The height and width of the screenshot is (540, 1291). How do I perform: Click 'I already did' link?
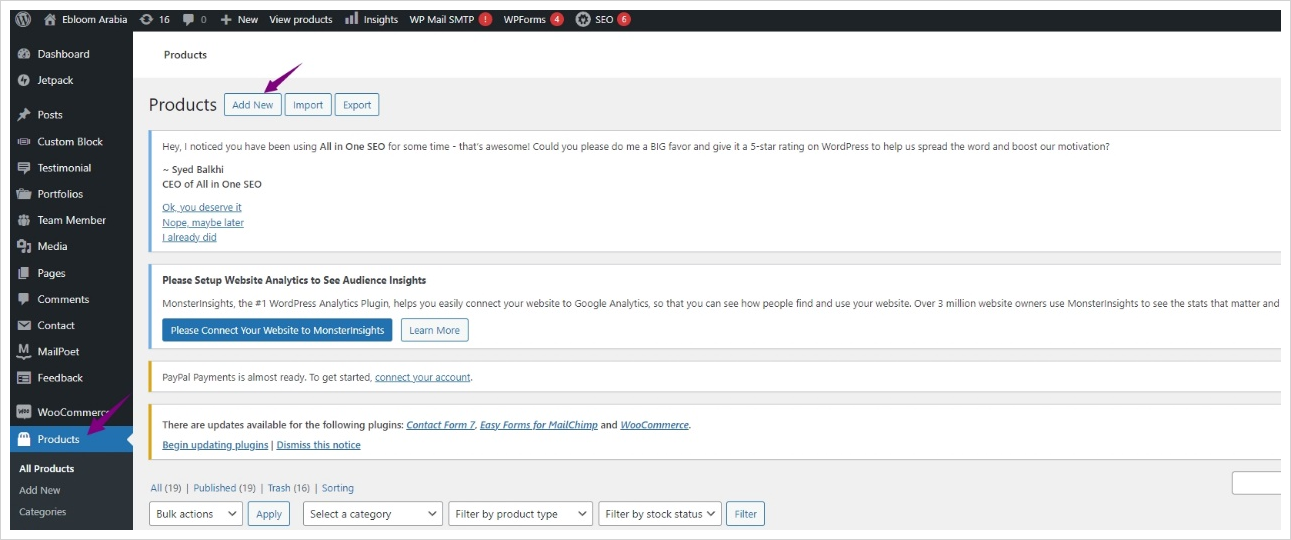pos(189,237)
